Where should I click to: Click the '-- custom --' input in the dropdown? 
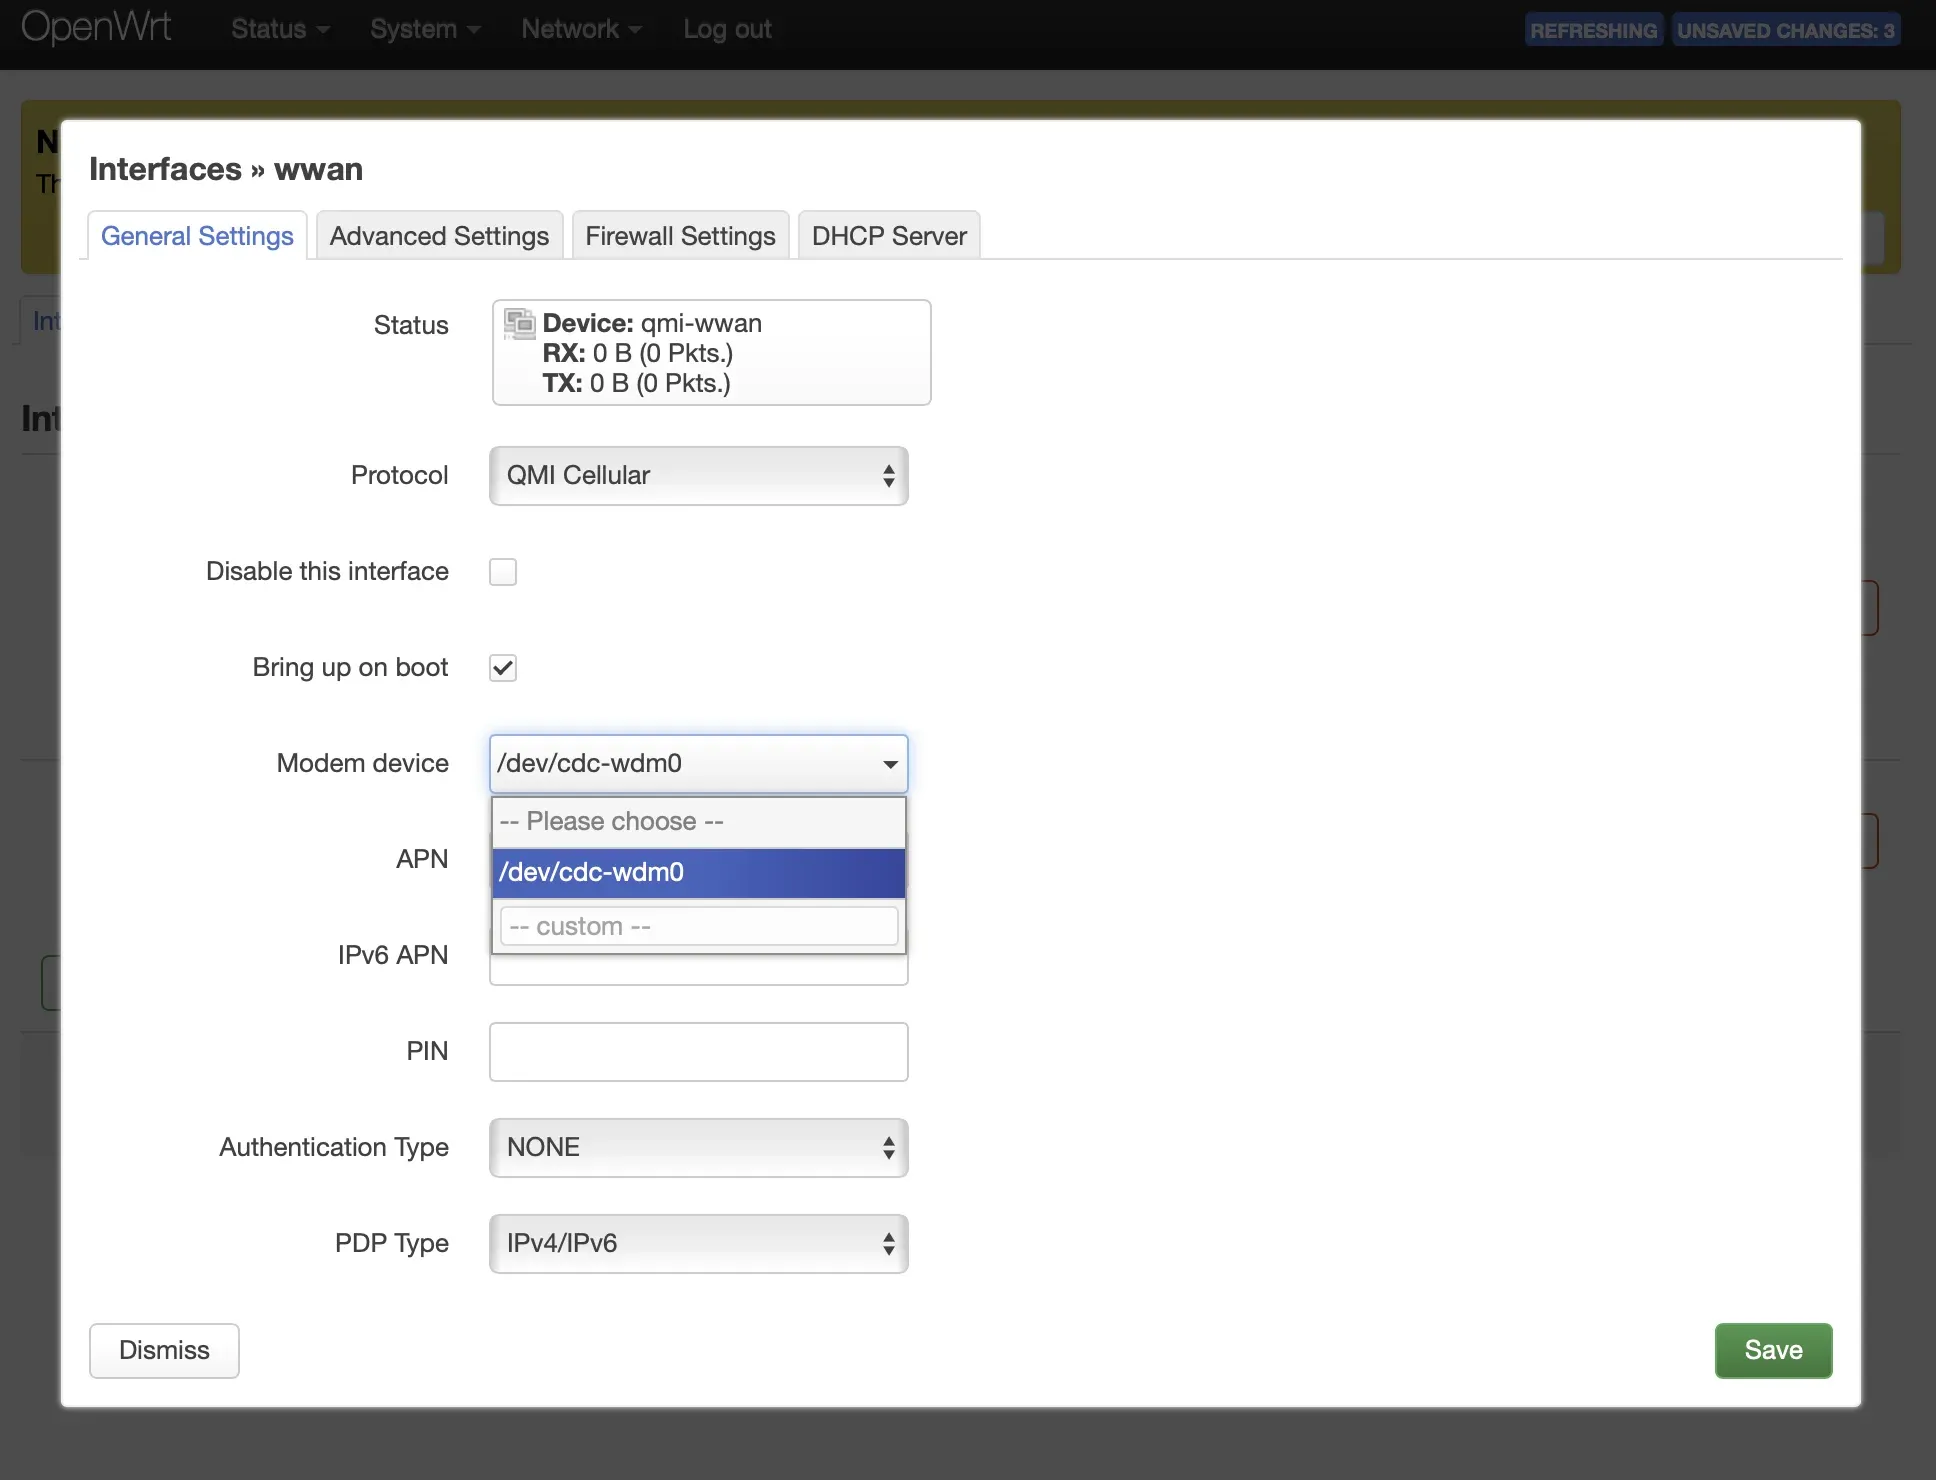coord(698,926)
